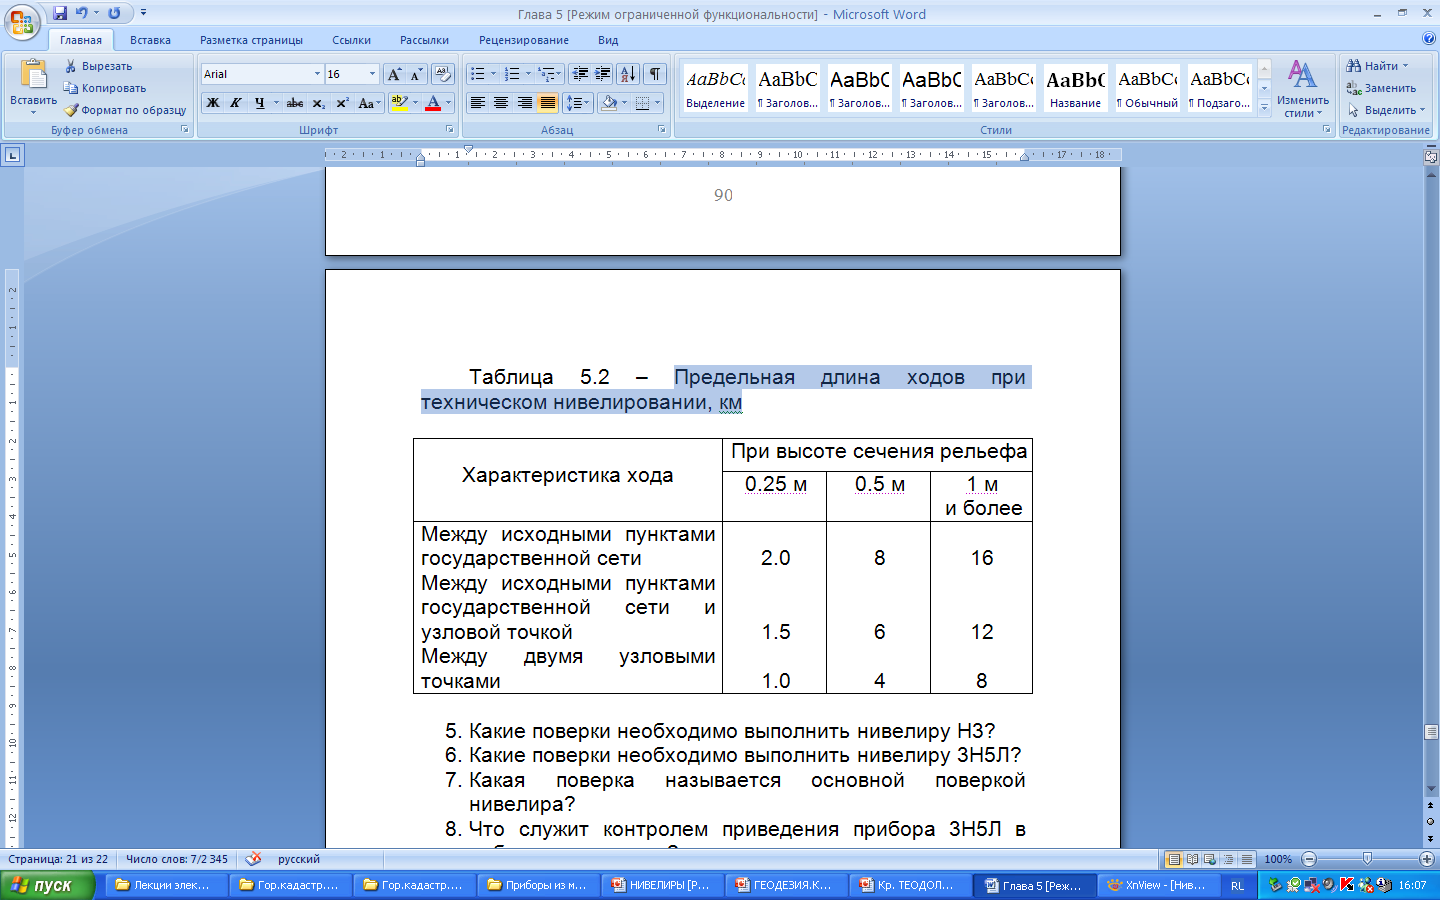Activate Формат по образцу painter
Screen dimensions: 1440x900
point(125,110)
